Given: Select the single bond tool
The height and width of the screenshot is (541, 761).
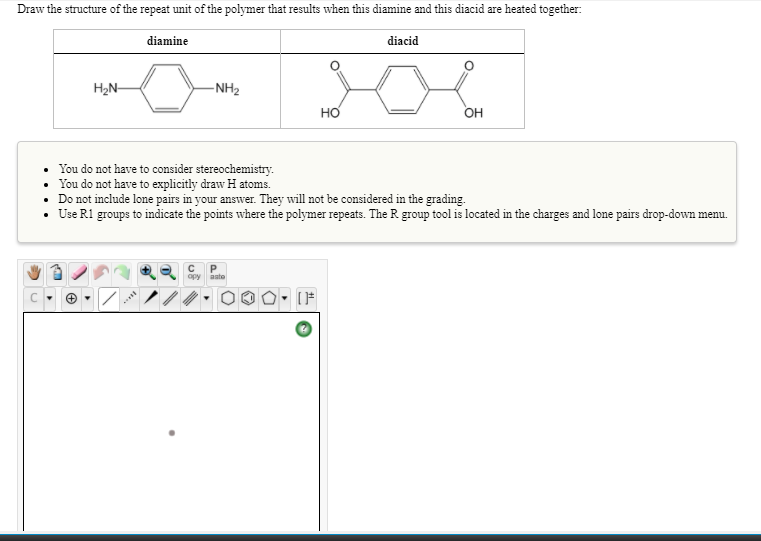Looking at the screenshot, I should pos(109,298).
